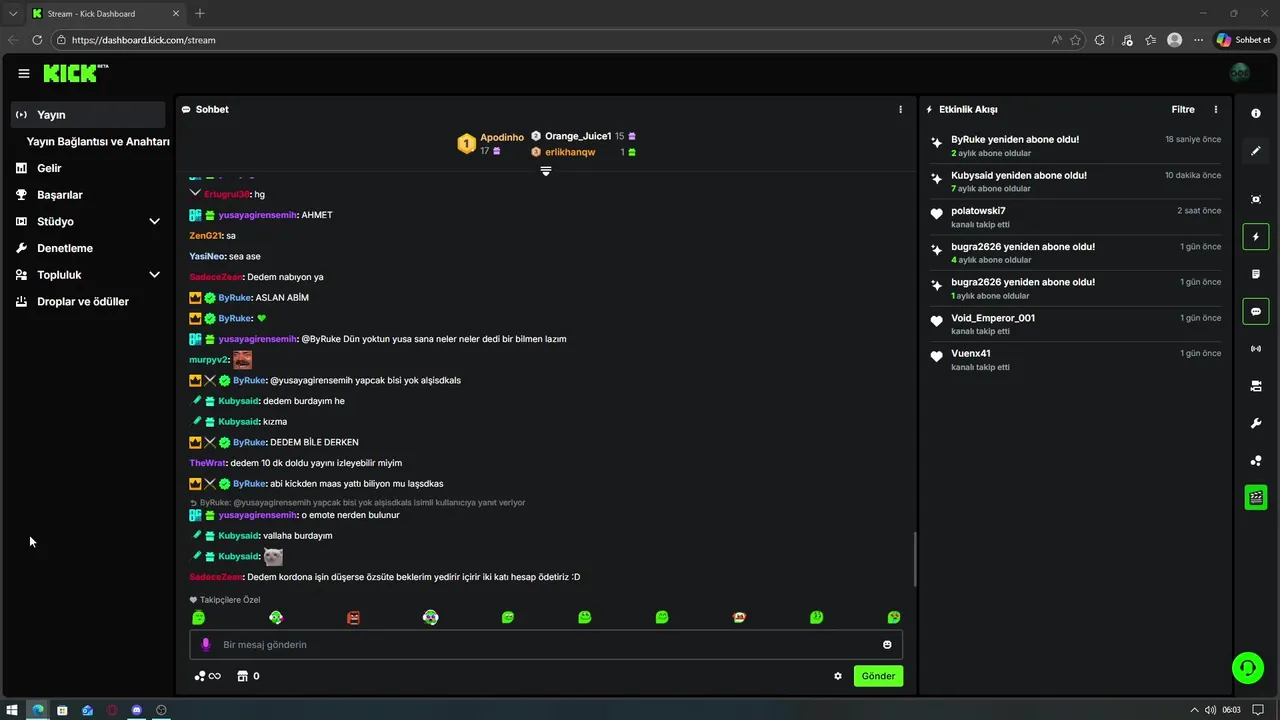Open the hamburger navigation menu
This screenshot has width=1280, height=720.
click(x=24, y=73)
